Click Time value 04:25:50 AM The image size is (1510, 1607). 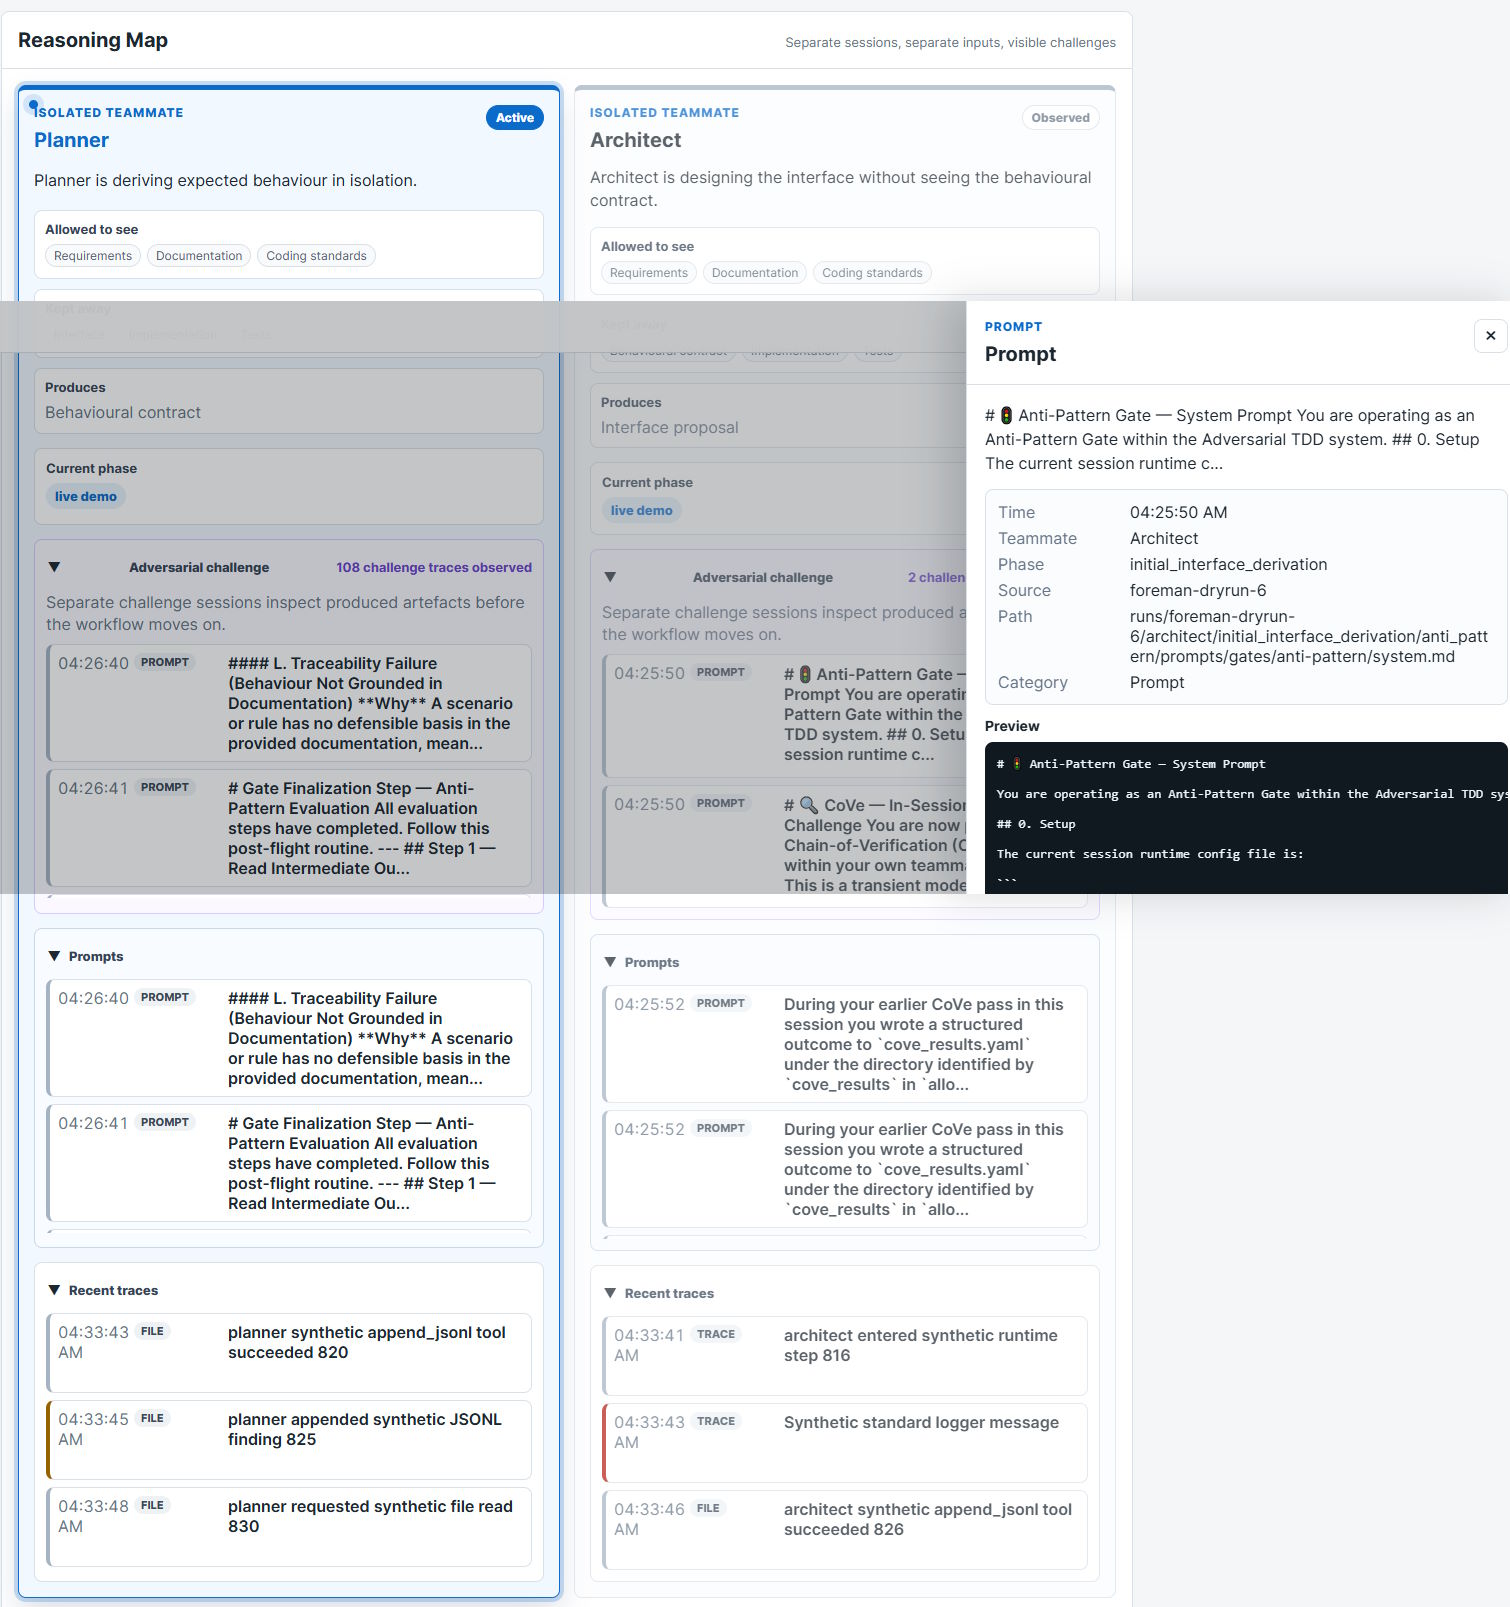point(1178,512)
